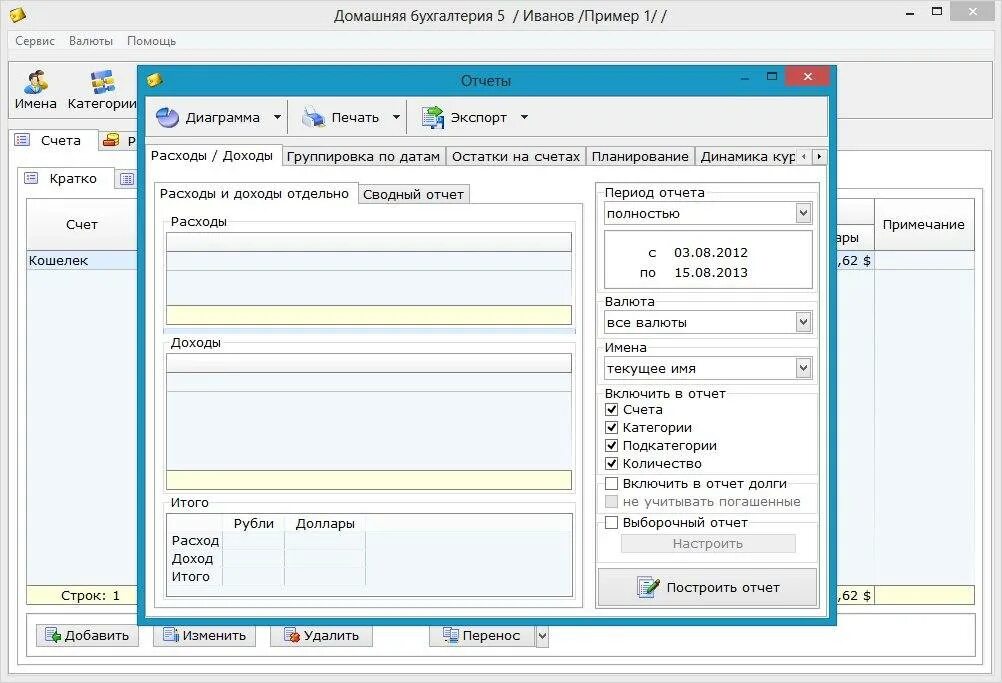The height and width of the screenshot is (683, 1002).
Task: Uncheck the Количество checkbox
Action: (x=612, y=463)
